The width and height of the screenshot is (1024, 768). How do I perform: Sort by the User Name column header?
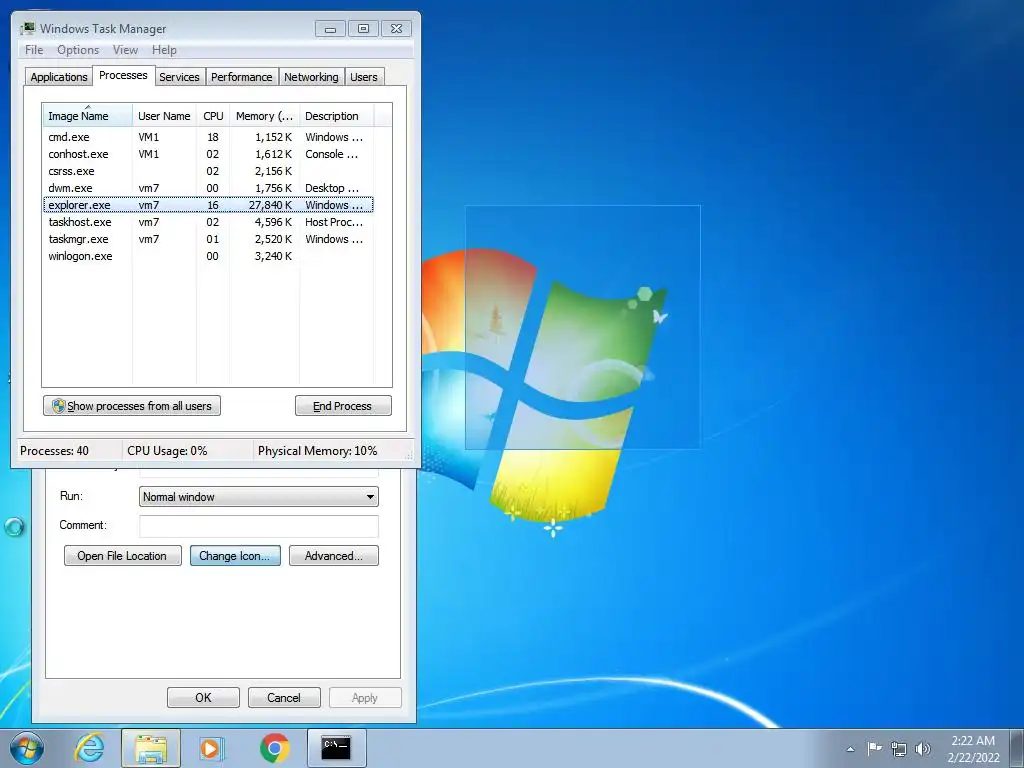pyautogui.click(x=164, y=116)
